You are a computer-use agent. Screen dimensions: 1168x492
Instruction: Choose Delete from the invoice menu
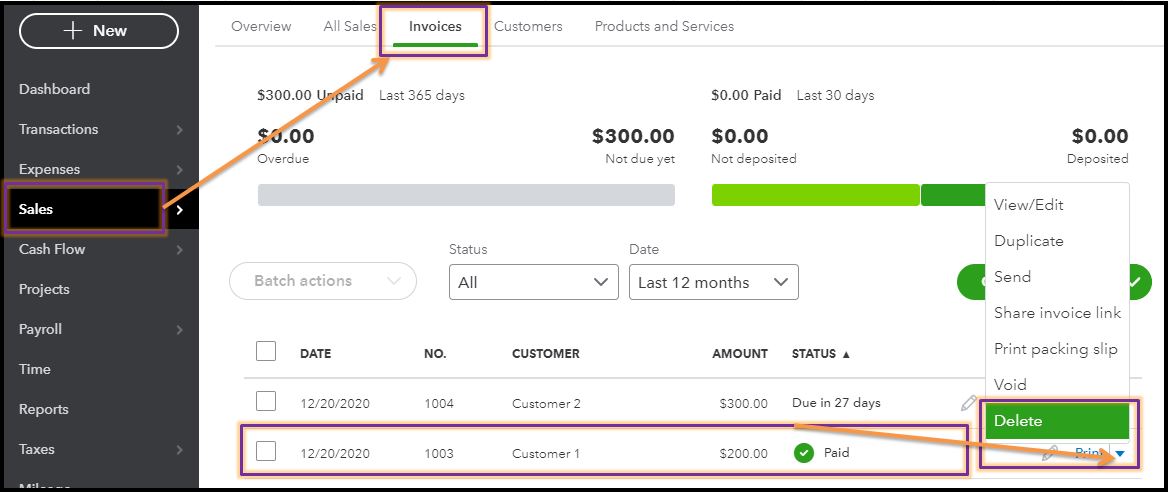[x=1055, y=421]
